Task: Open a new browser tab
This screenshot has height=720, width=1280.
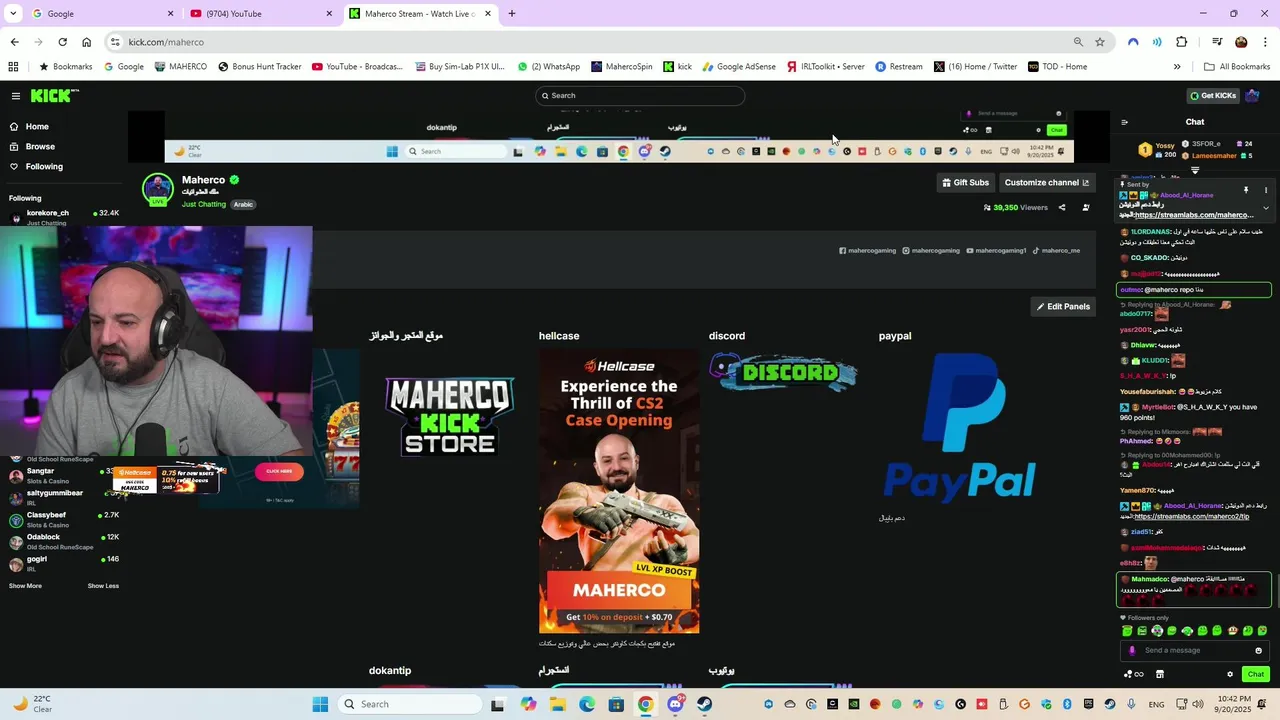Action: tap(511, 14)
